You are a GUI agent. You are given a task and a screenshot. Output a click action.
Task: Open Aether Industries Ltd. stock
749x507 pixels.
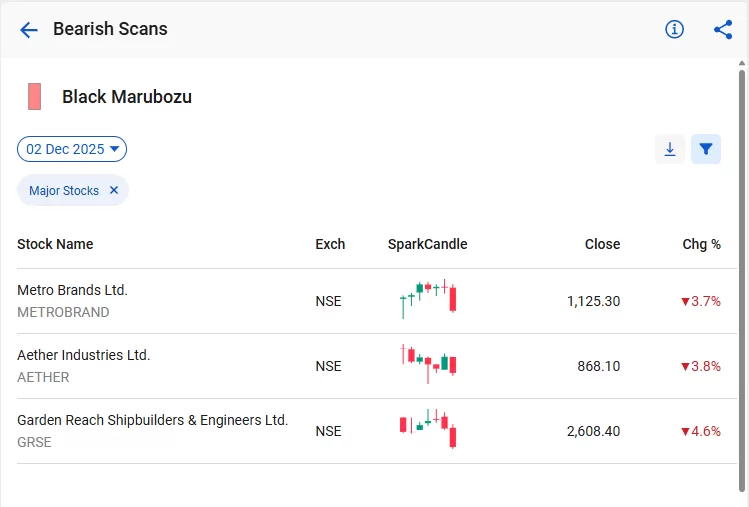click(84, 355)
